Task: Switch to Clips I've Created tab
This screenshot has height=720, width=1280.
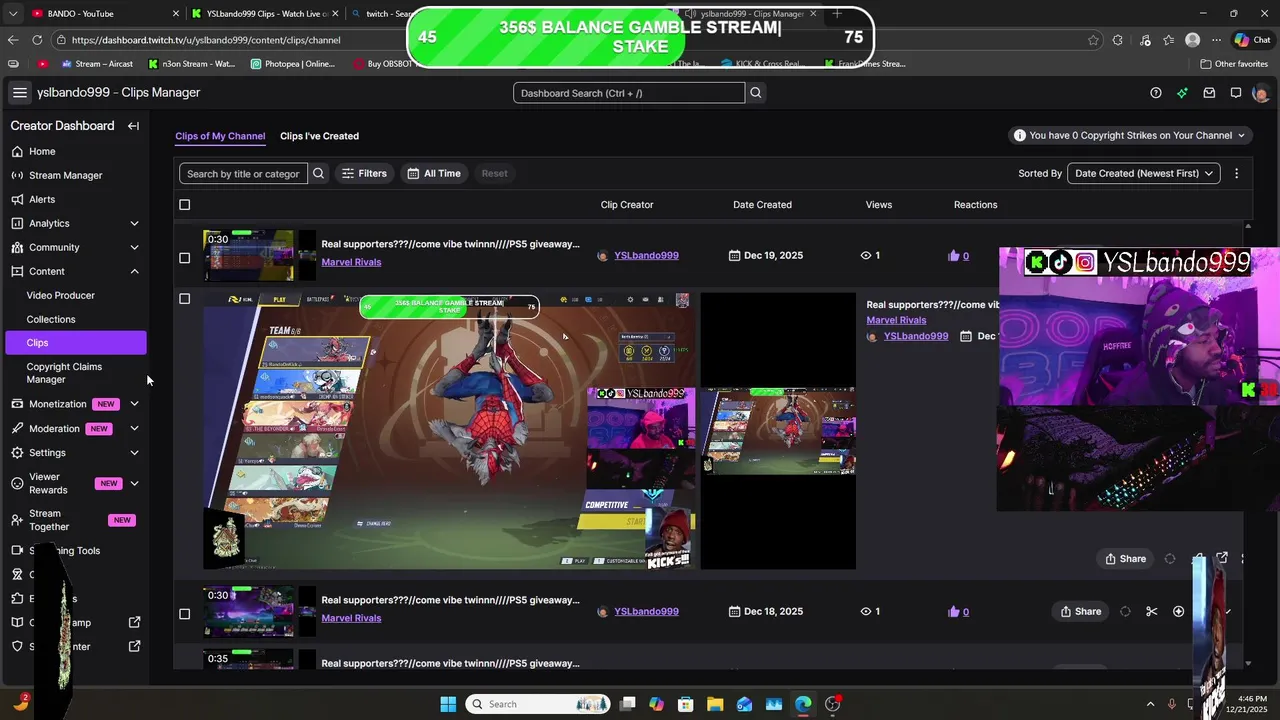Action: pos(319,136)
